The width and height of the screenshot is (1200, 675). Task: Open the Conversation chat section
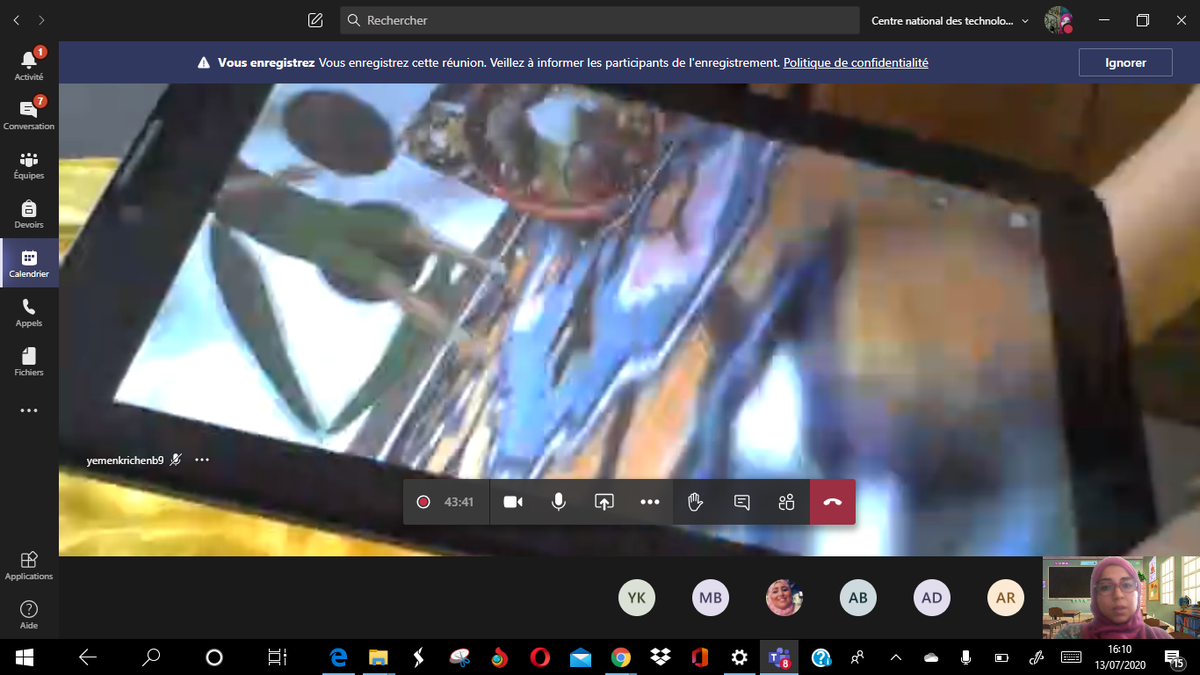29,113
